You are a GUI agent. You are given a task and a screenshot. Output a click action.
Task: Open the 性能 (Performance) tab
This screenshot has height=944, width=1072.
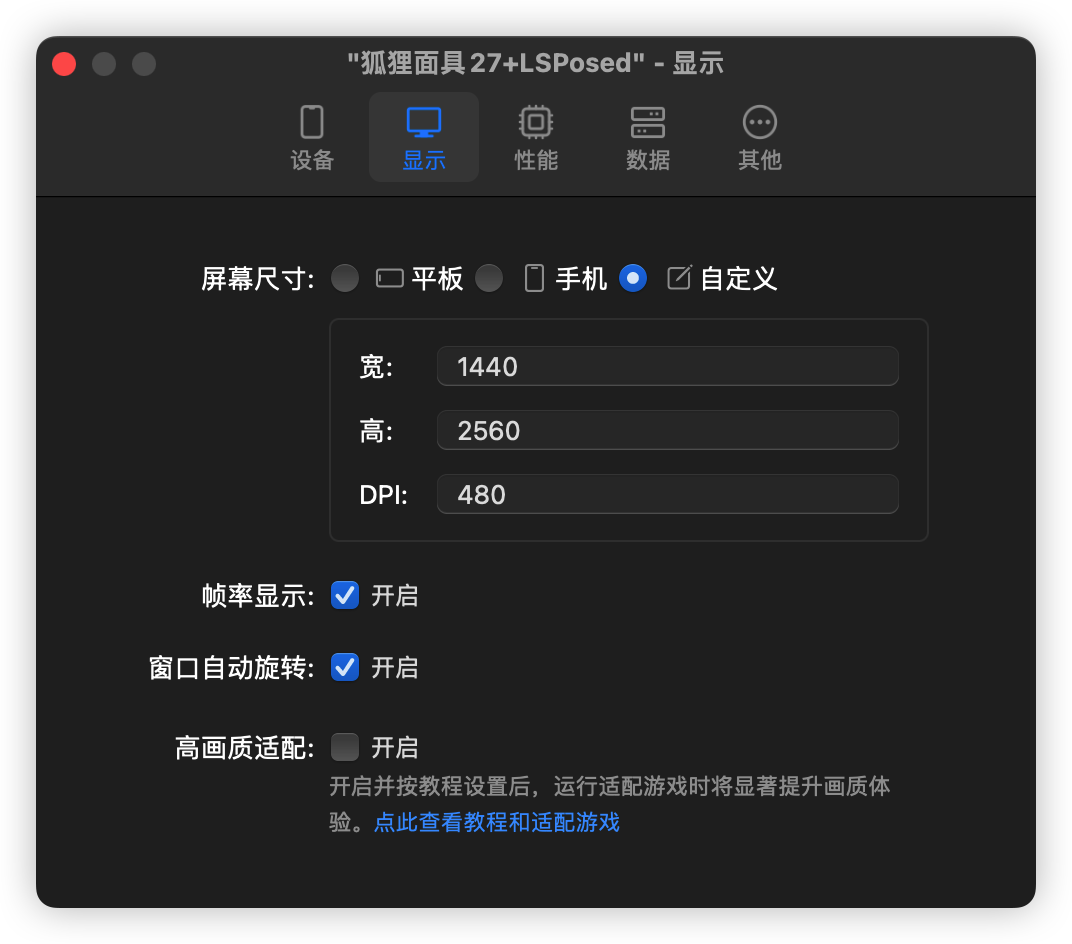click(x=536, y=137)
